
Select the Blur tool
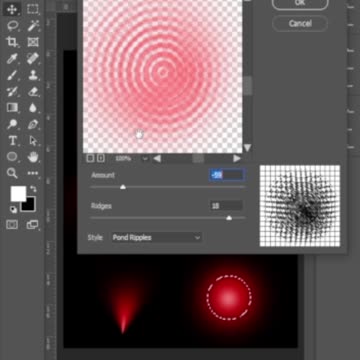[x=33, y=107]
